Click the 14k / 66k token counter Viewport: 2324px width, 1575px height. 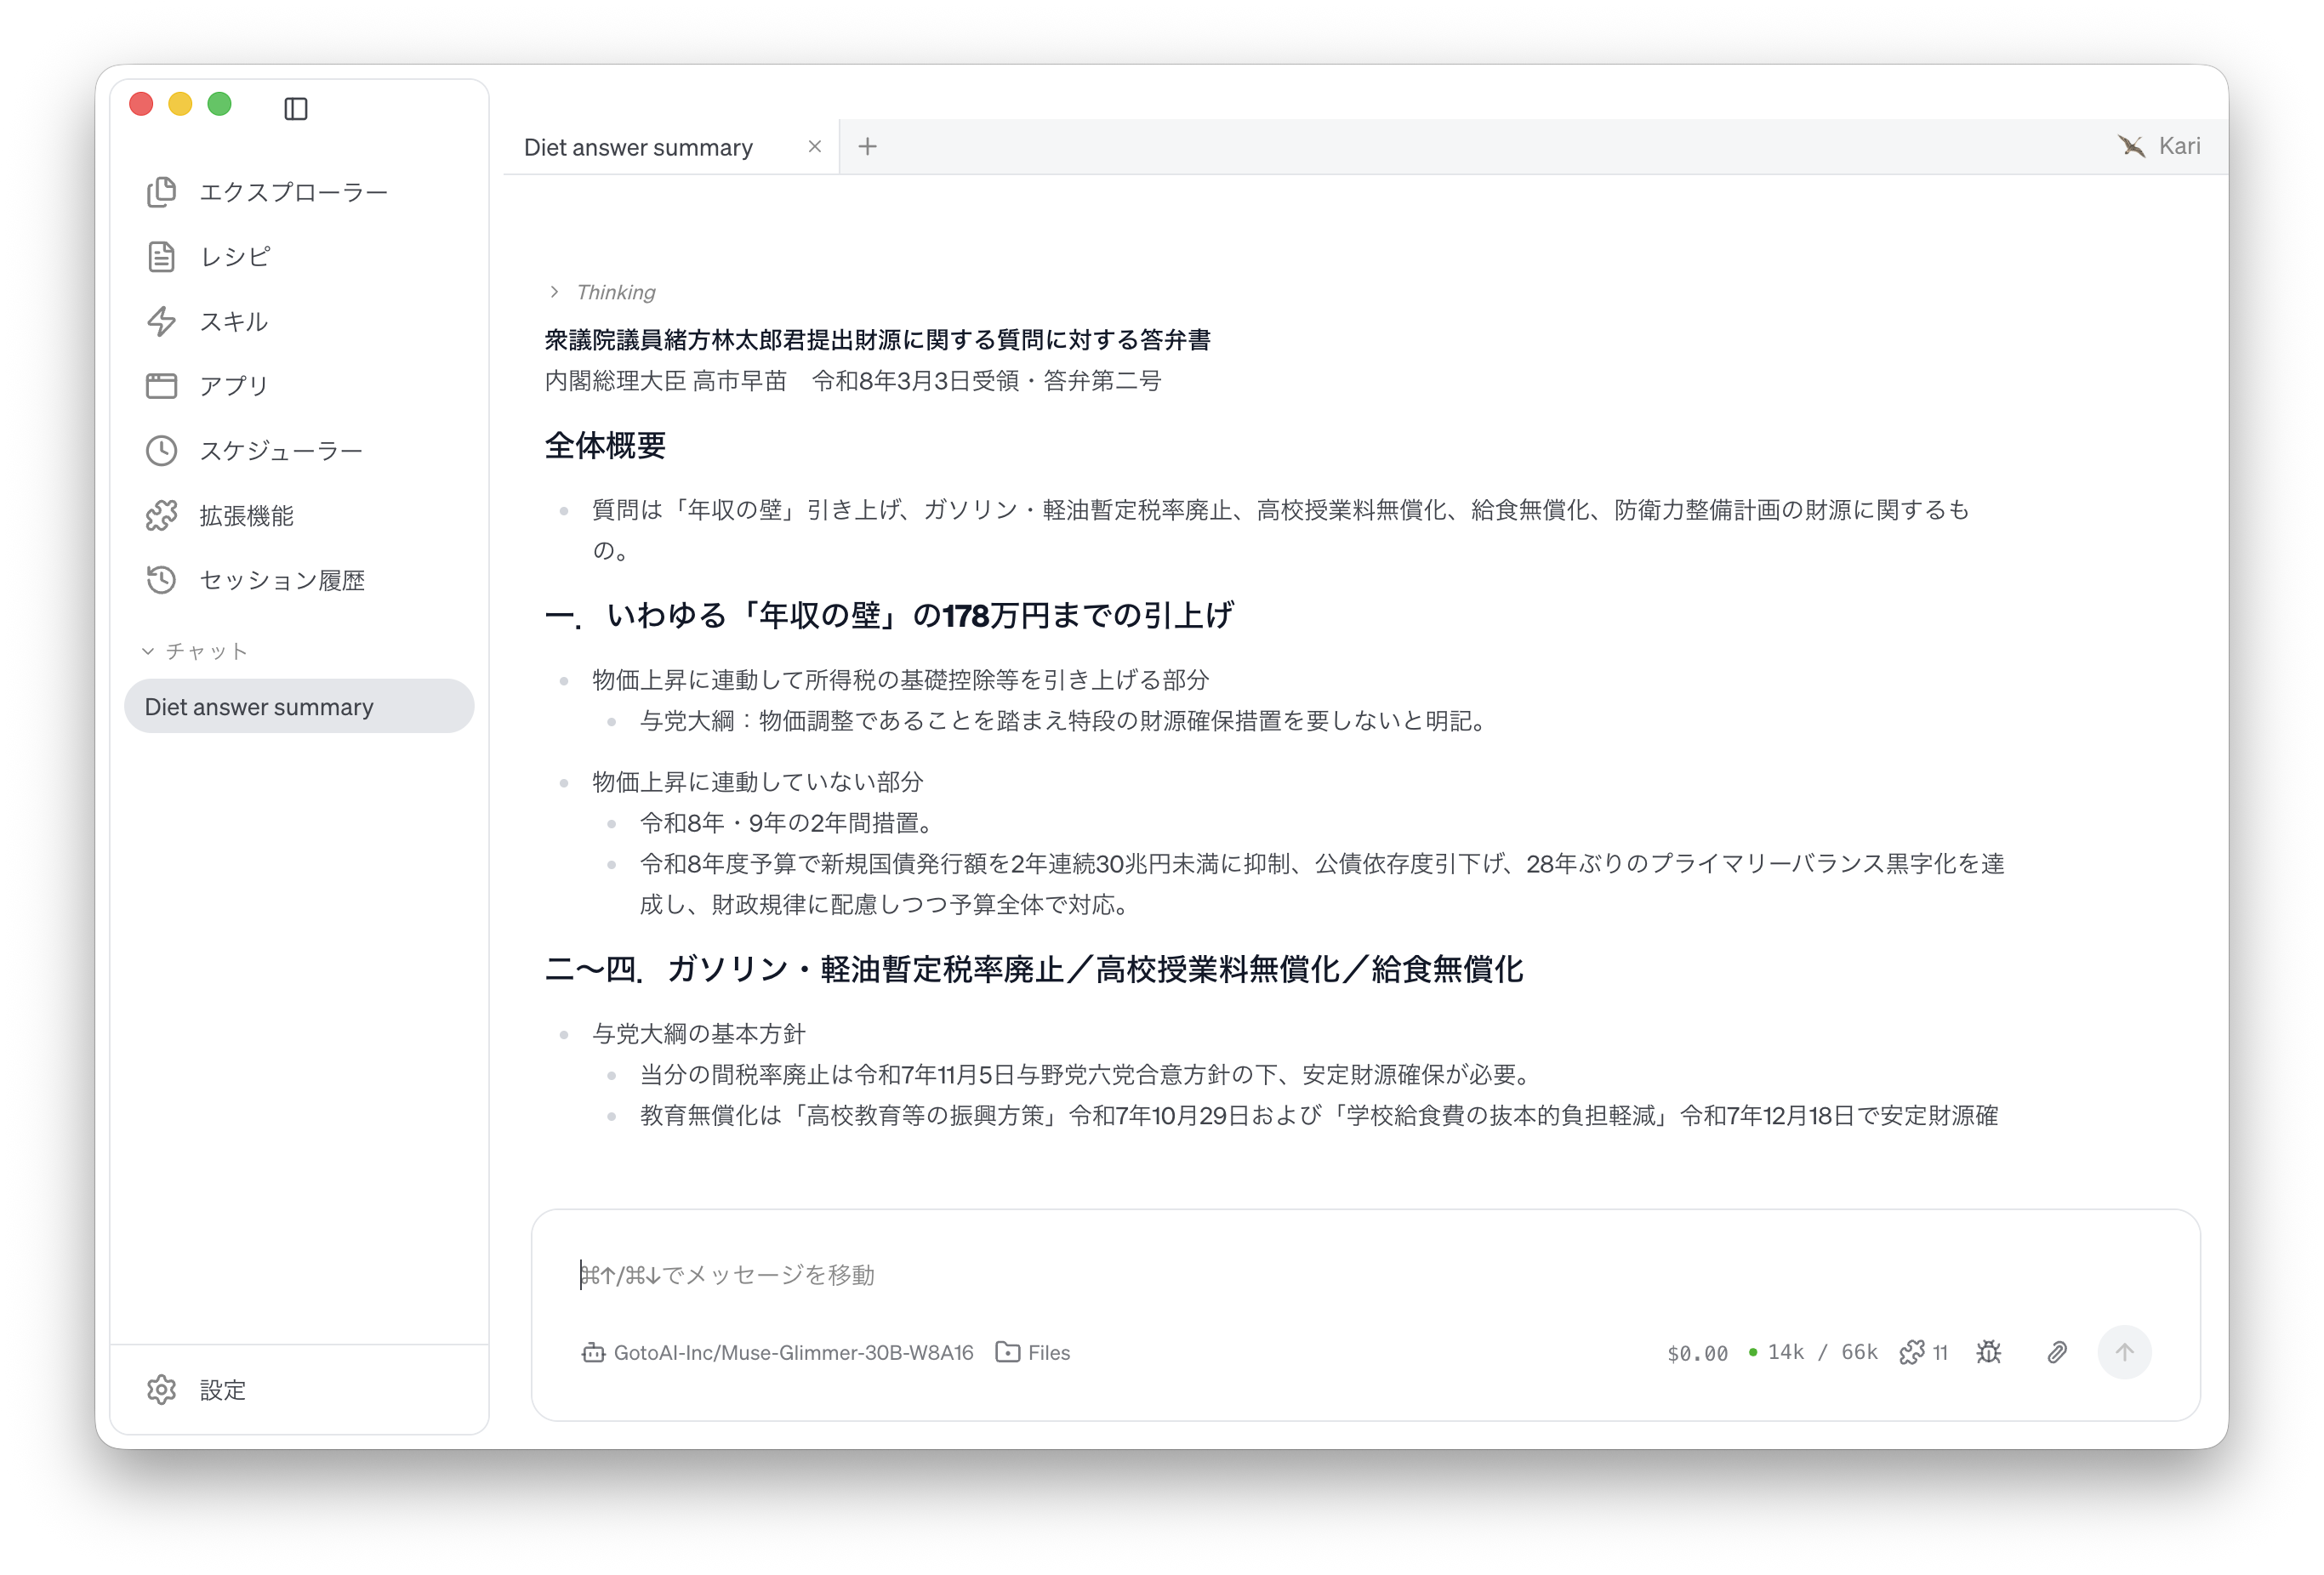(1812, 1352)
